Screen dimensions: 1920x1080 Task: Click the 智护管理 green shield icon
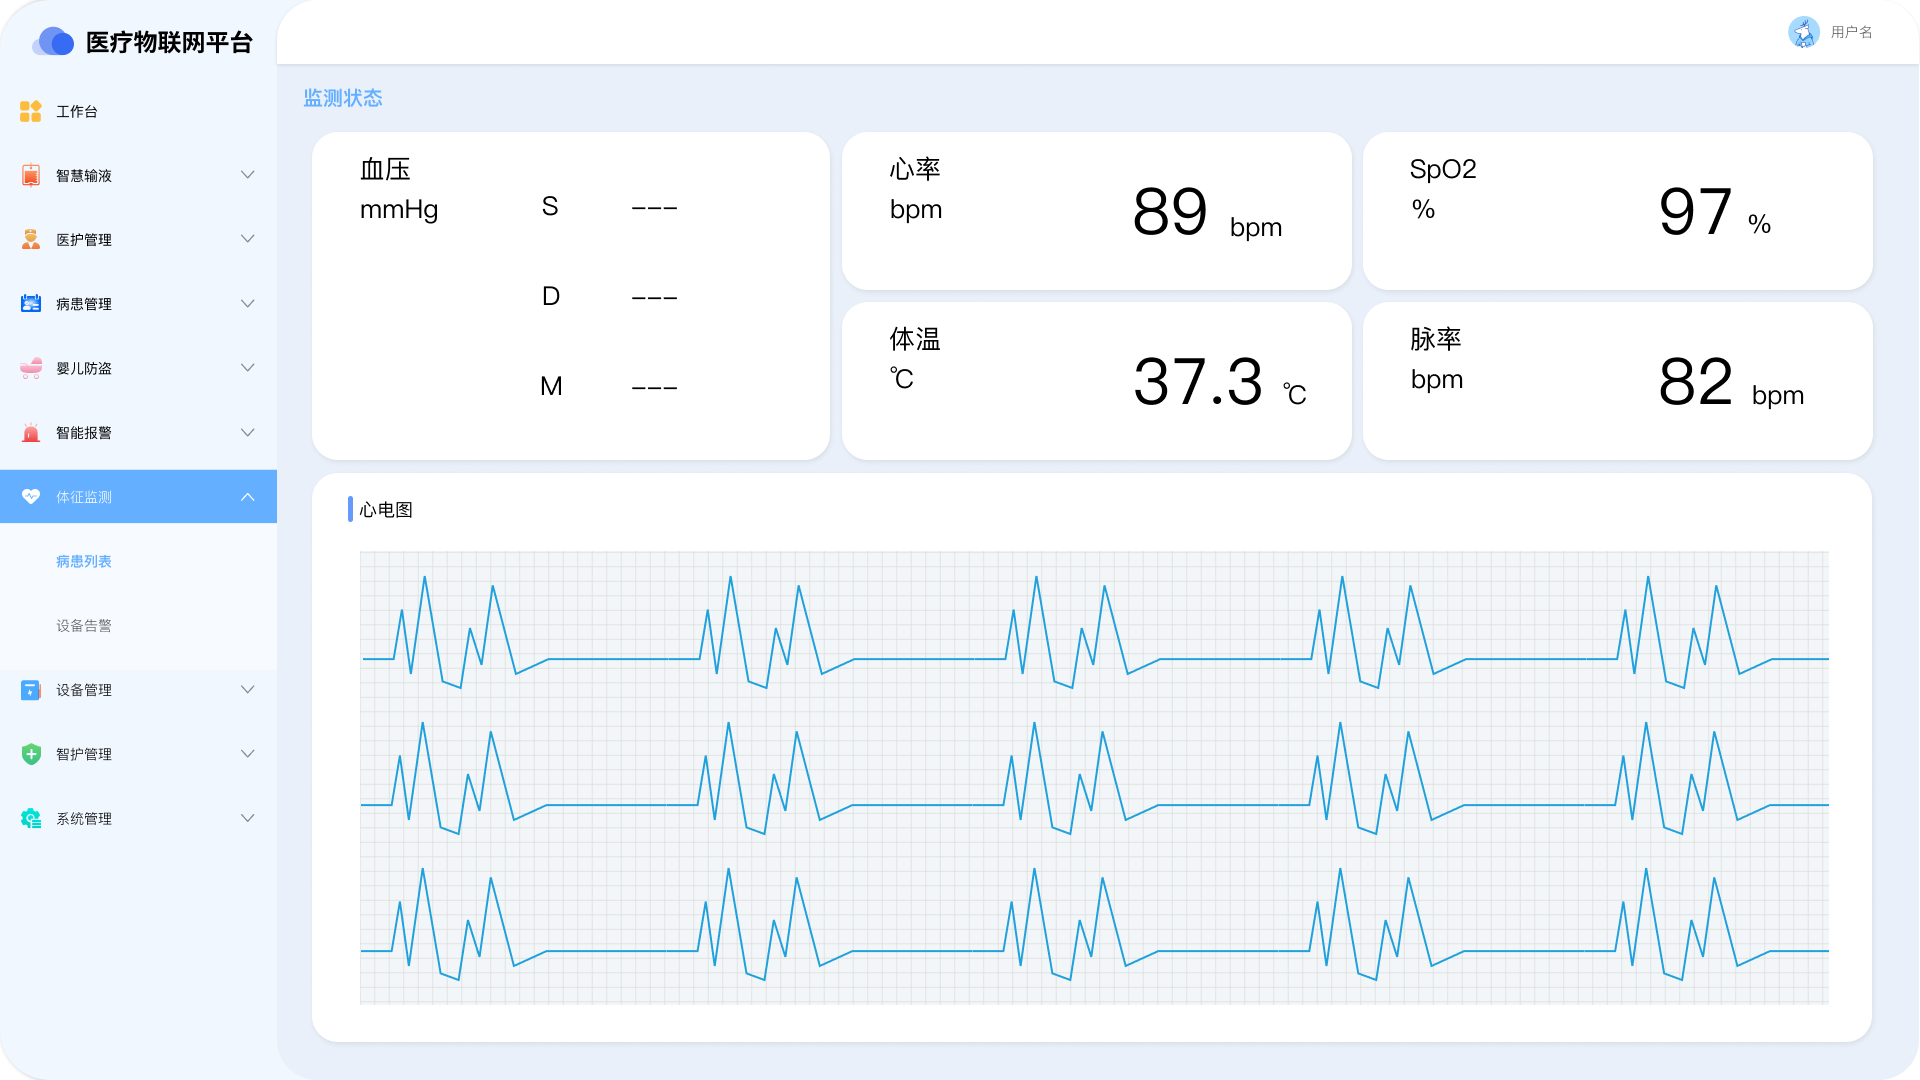click(31, 754)
